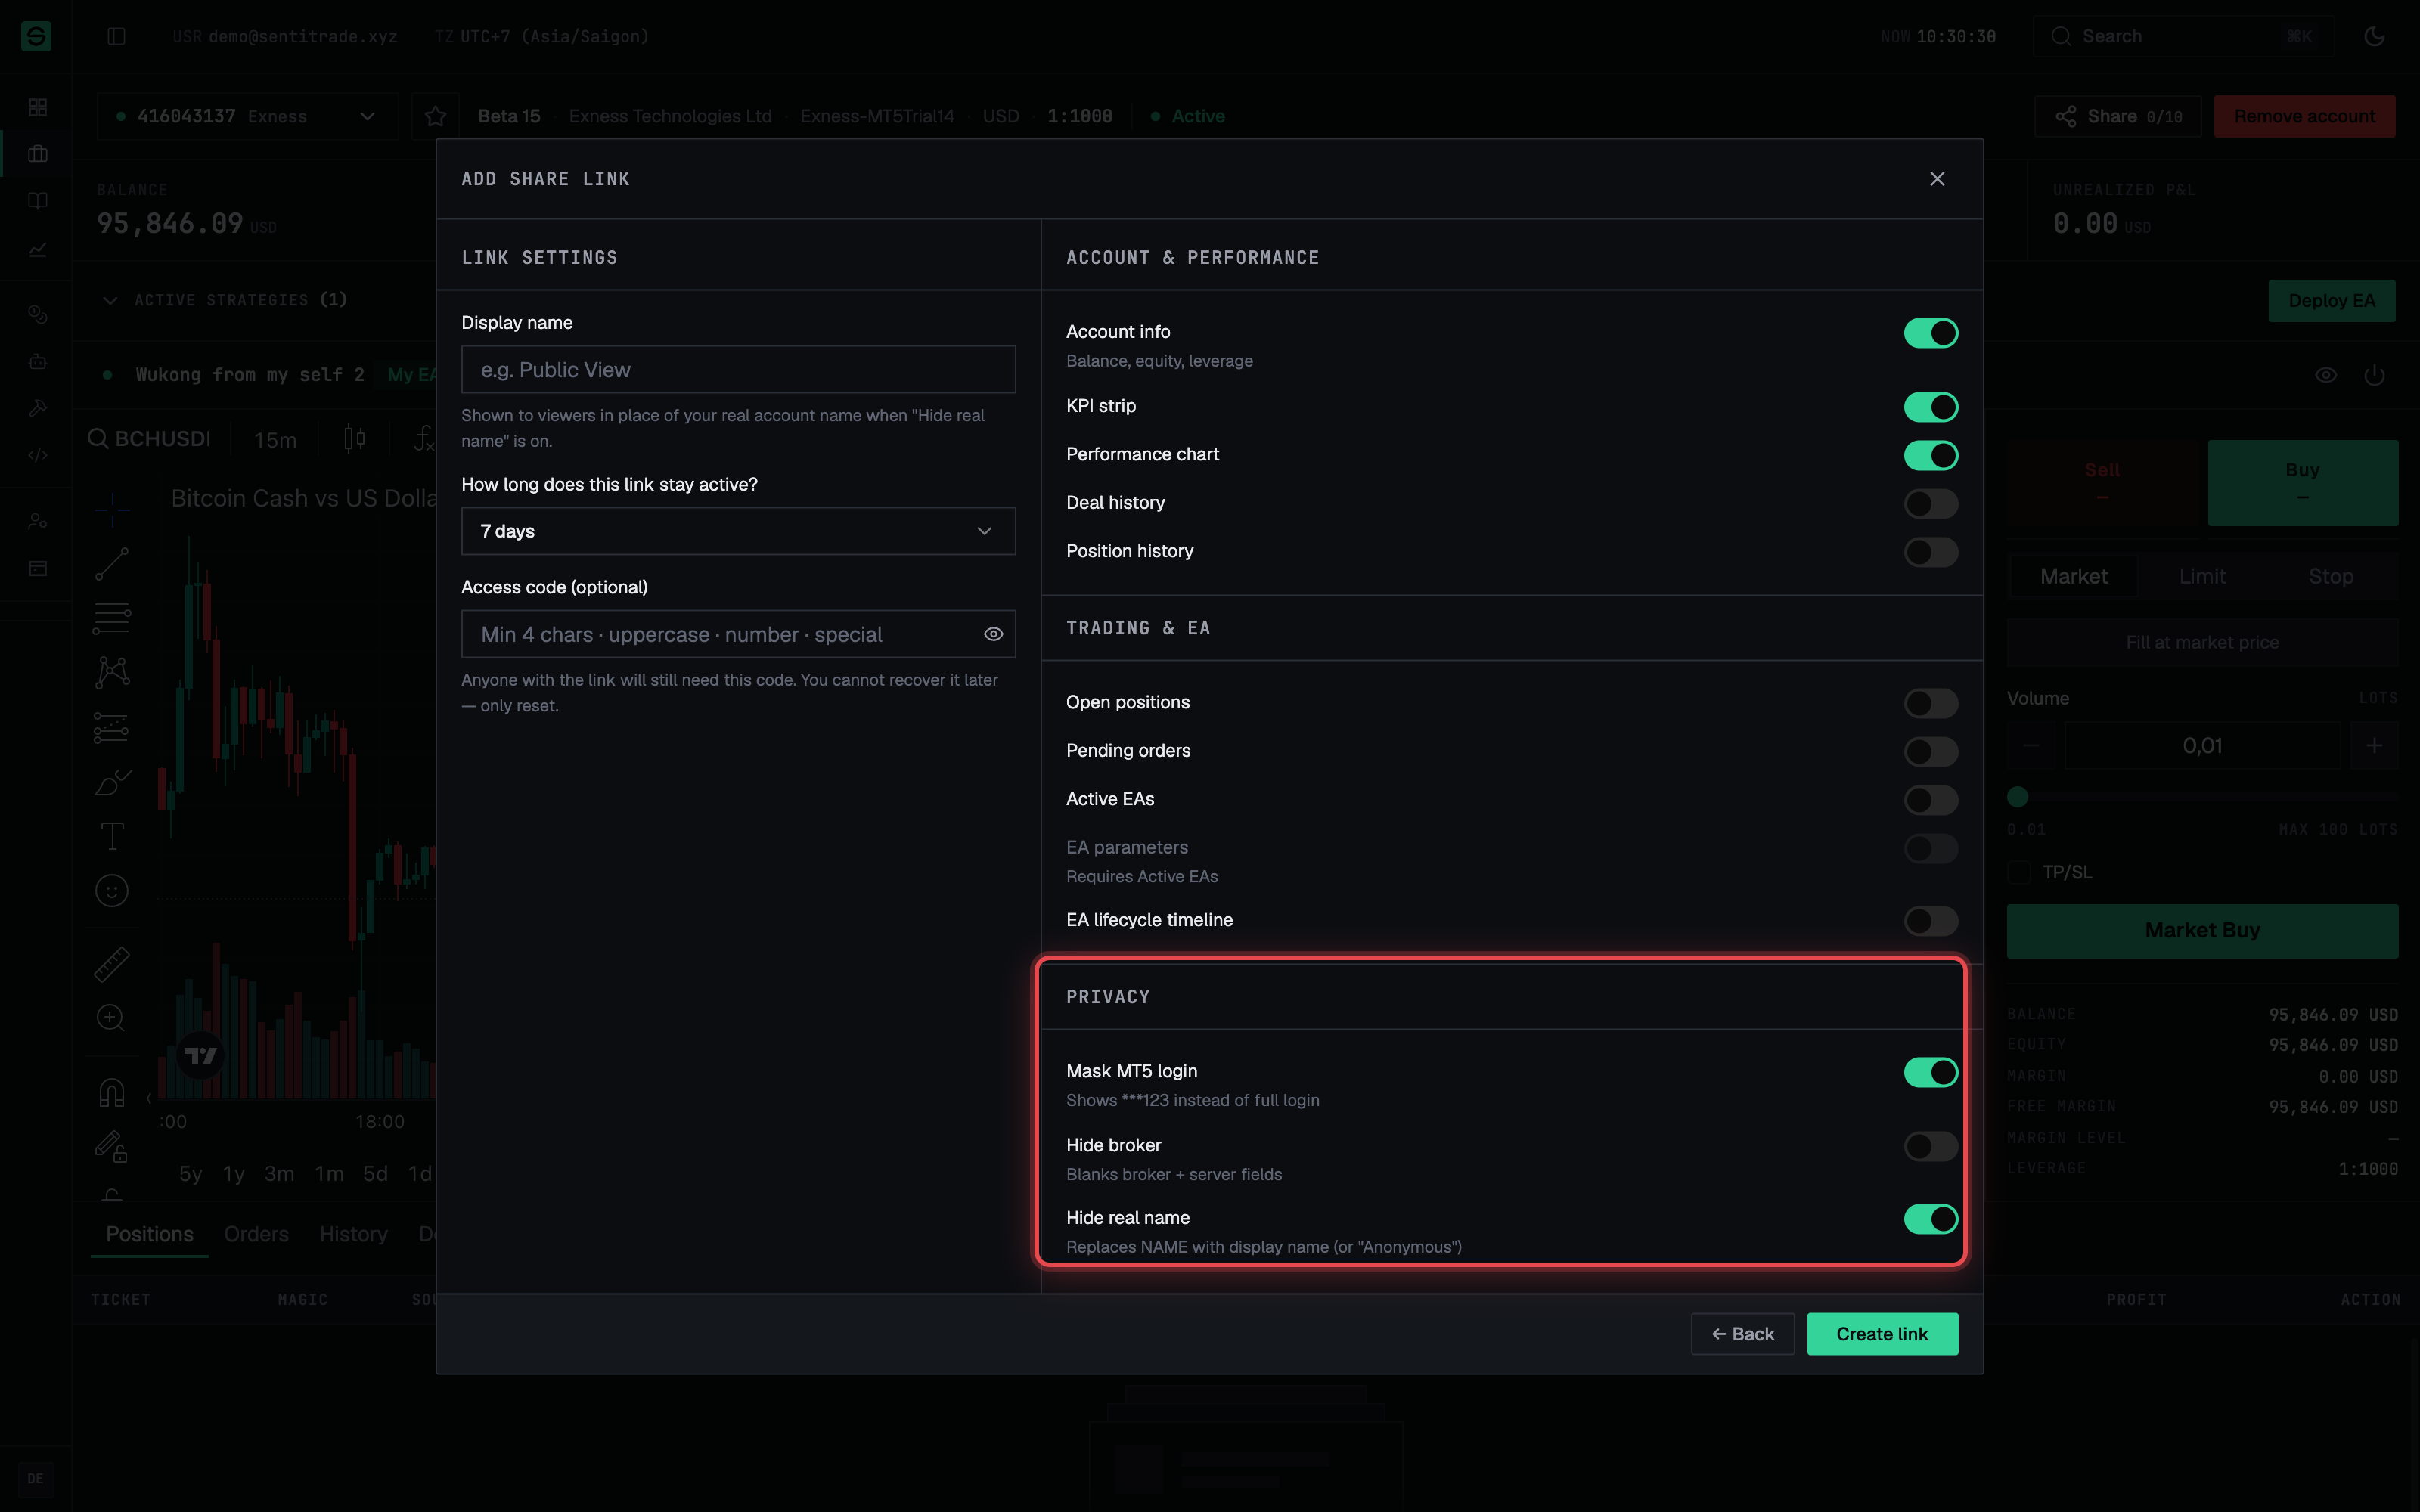Click the Market Buy button
This screenshot has width=2420, height=1512.
pos(2202,931)
